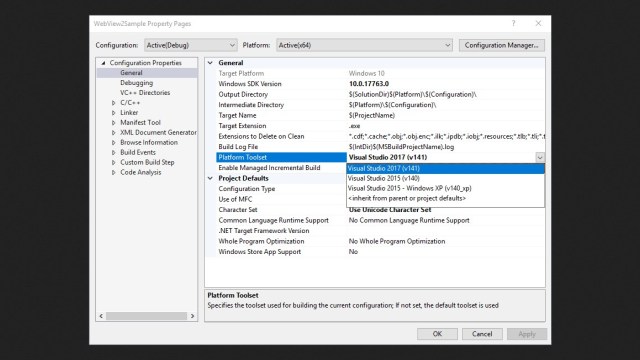The width and height of the screenshot is (640, 360).
Task: Click the Cancel button
Action: click(x=482, y=334)
